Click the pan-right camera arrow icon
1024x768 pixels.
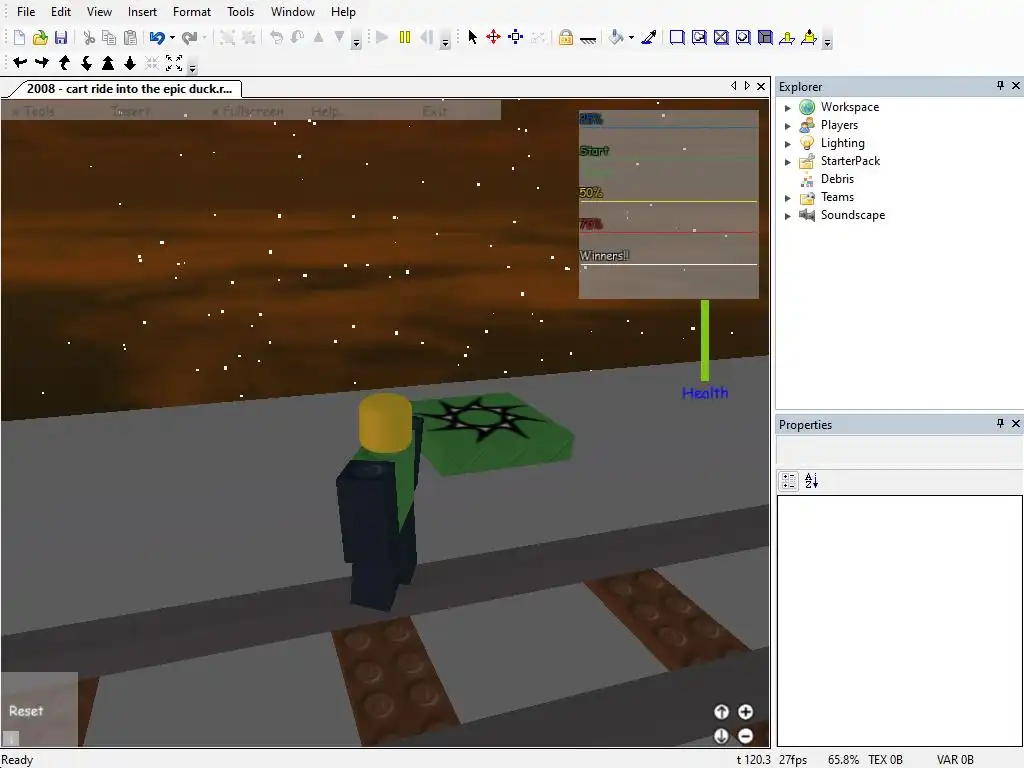tap(42, 63)
